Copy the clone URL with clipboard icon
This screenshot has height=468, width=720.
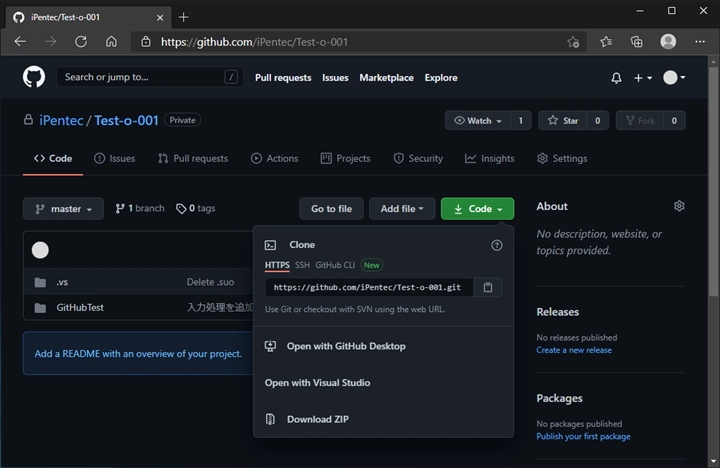pyautogui.click(x=488, y=288)
